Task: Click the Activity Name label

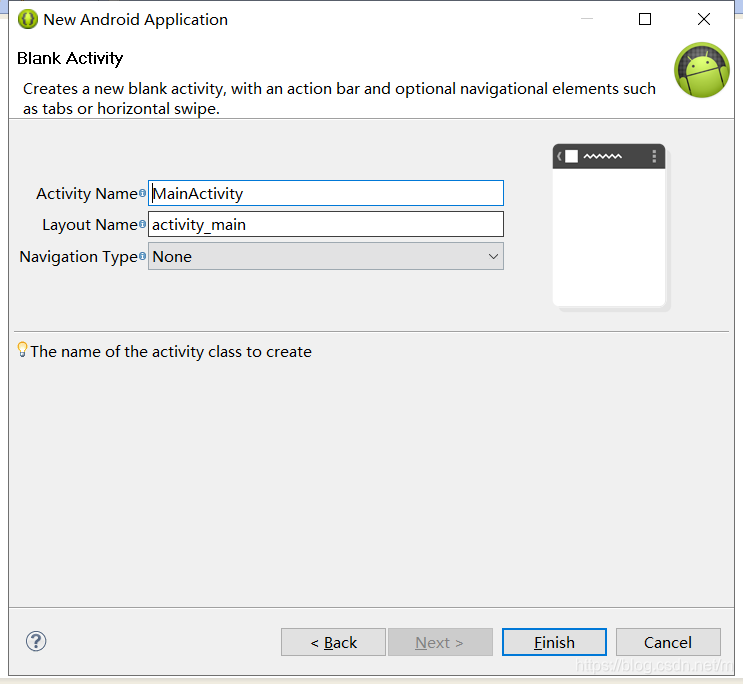Action: (87, 193)
